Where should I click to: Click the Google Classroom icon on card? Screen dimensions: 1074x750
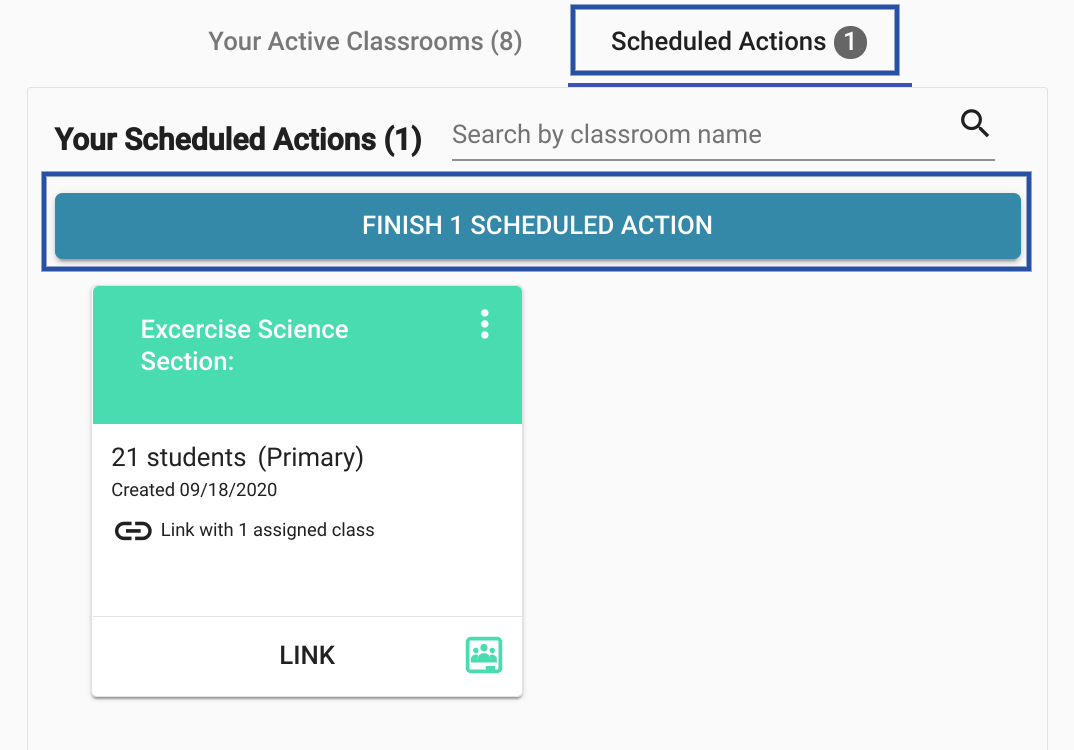(484, 655)
